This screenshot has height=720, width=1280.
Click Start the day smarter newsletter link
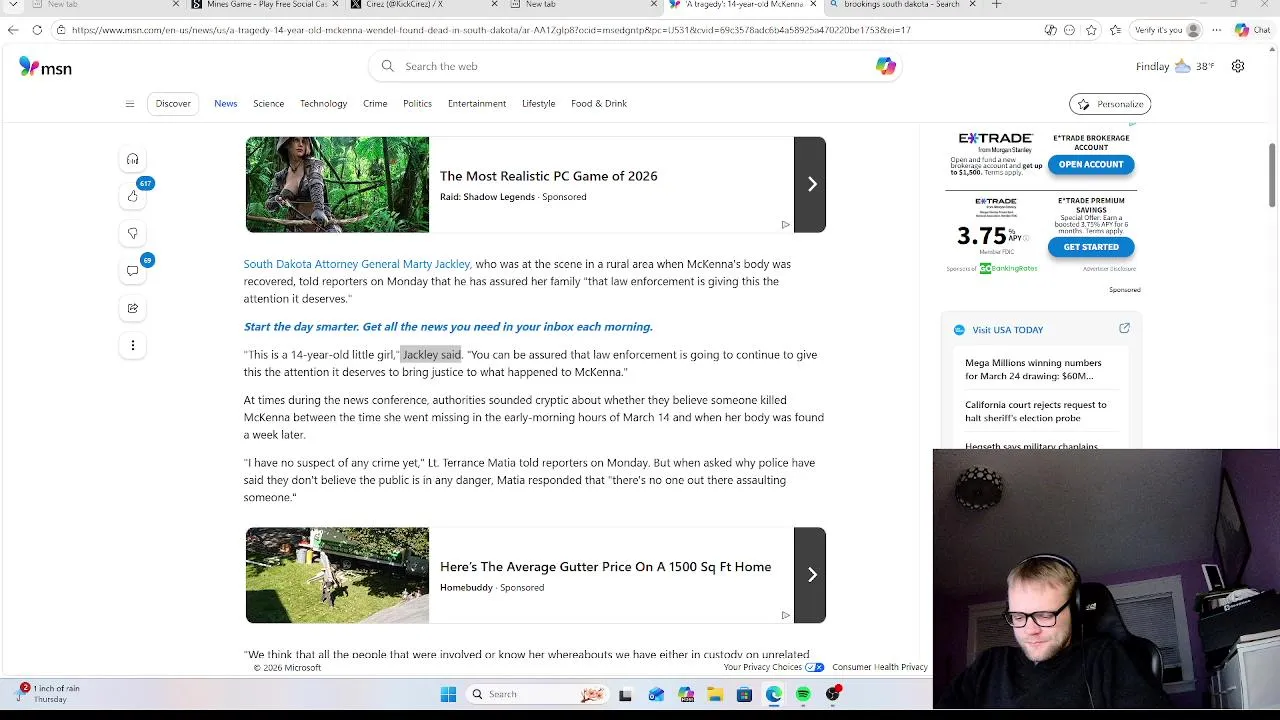coord(448,327)
